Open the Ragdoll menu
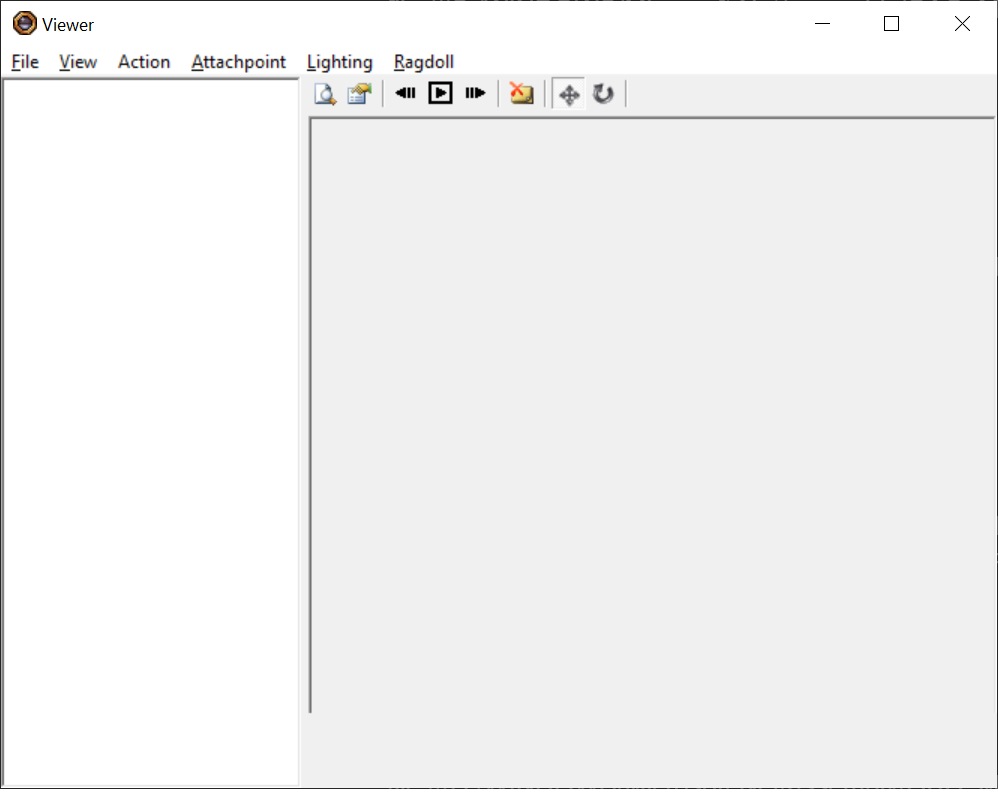Screen dimensions: 998x789 coord(424,62)
